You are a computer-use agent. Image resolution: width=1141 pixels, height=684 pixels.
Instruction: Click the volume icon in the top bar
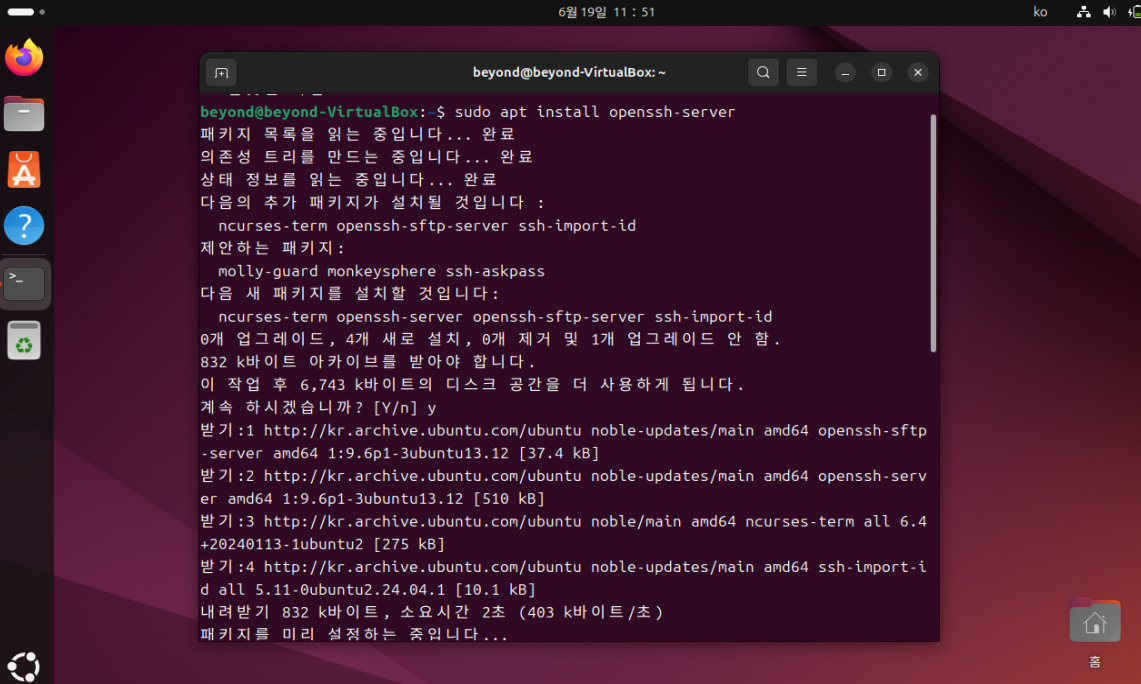tap(1109, 12)
